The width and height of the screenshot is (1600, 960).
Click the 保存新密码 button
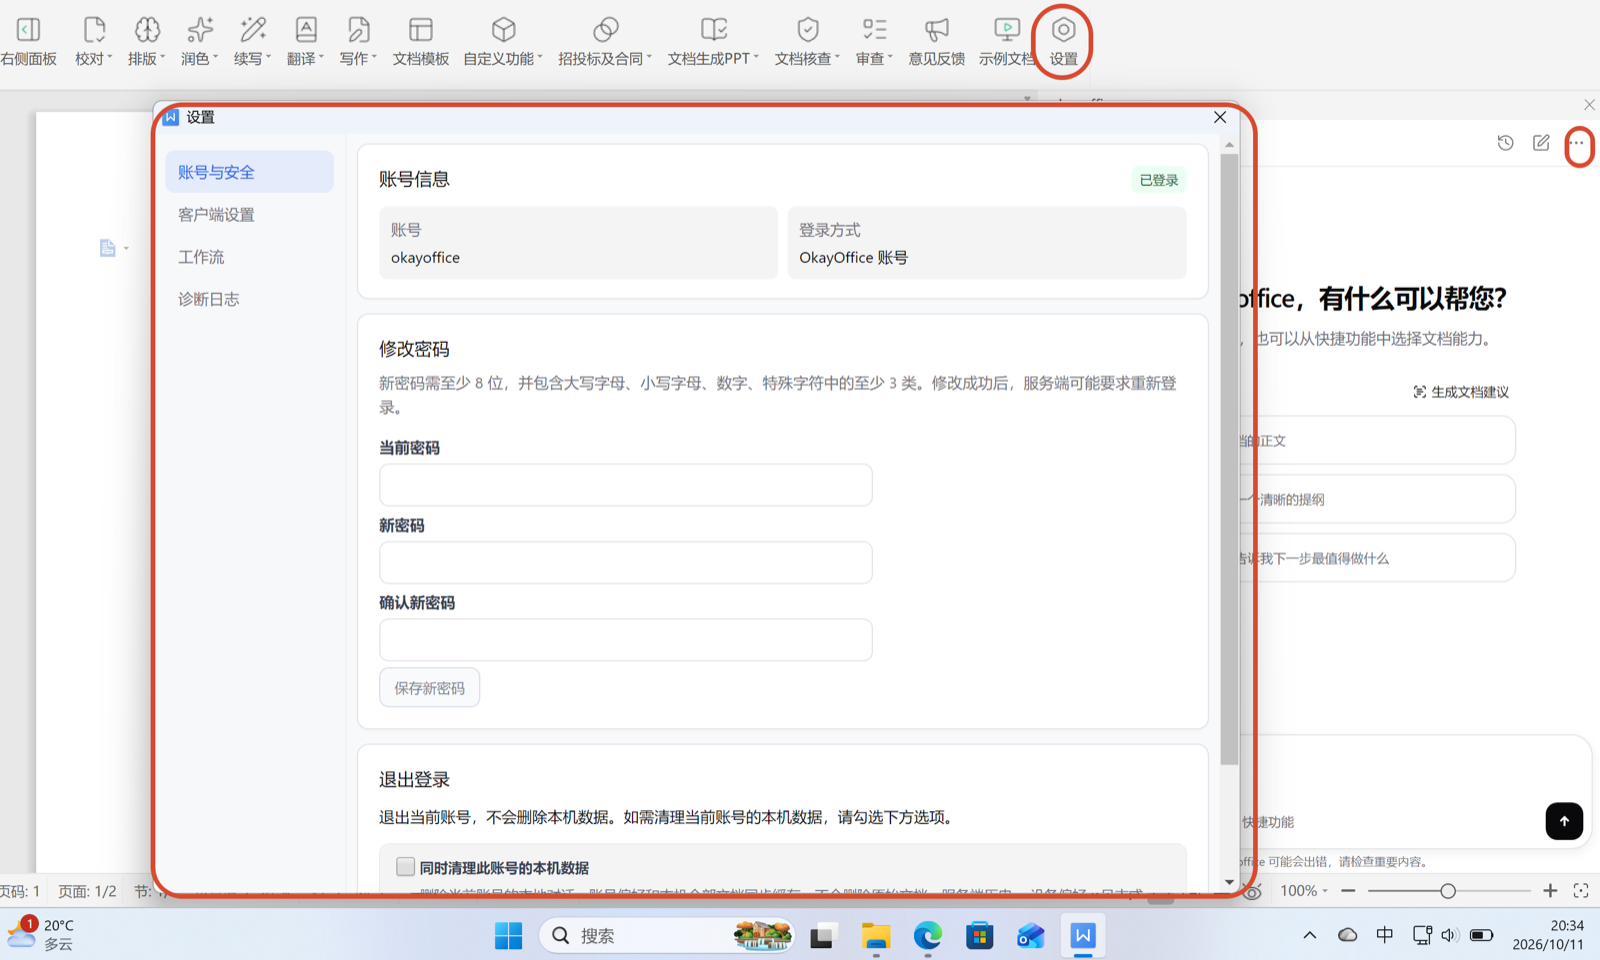[429, 688]
